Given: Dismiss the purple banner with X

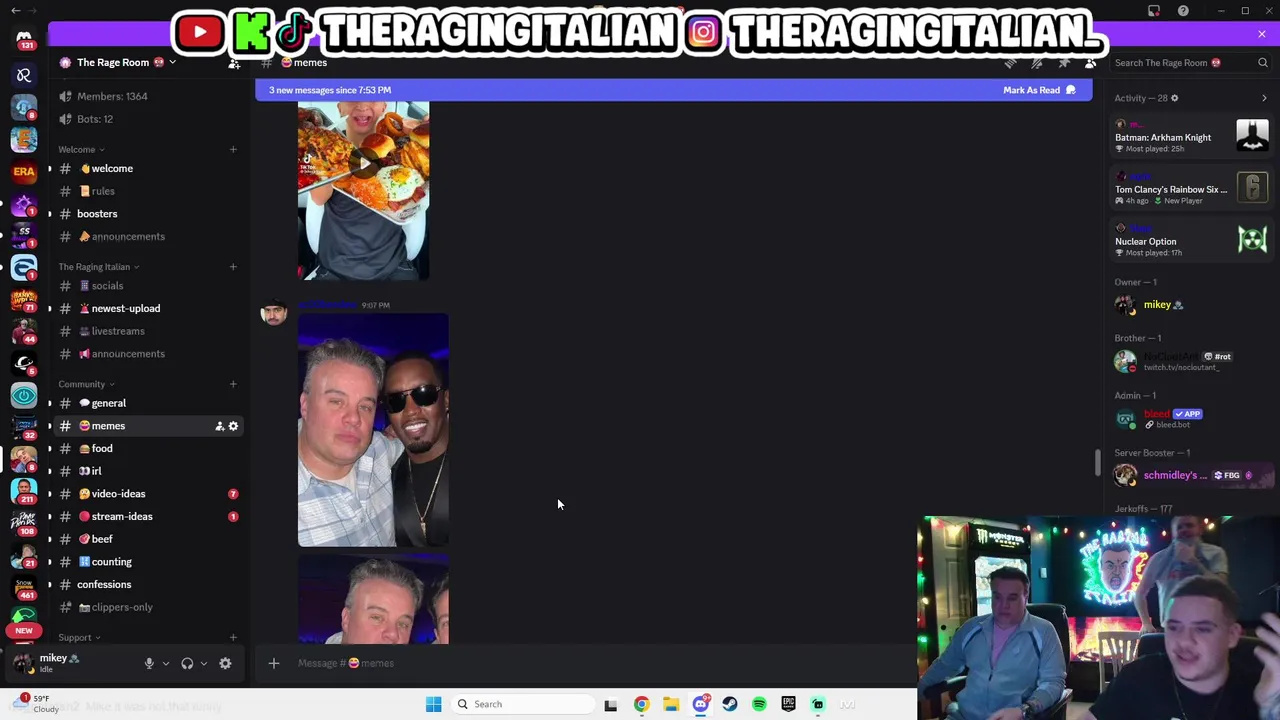Looking at the screenshot, I should coord(1262,35).
